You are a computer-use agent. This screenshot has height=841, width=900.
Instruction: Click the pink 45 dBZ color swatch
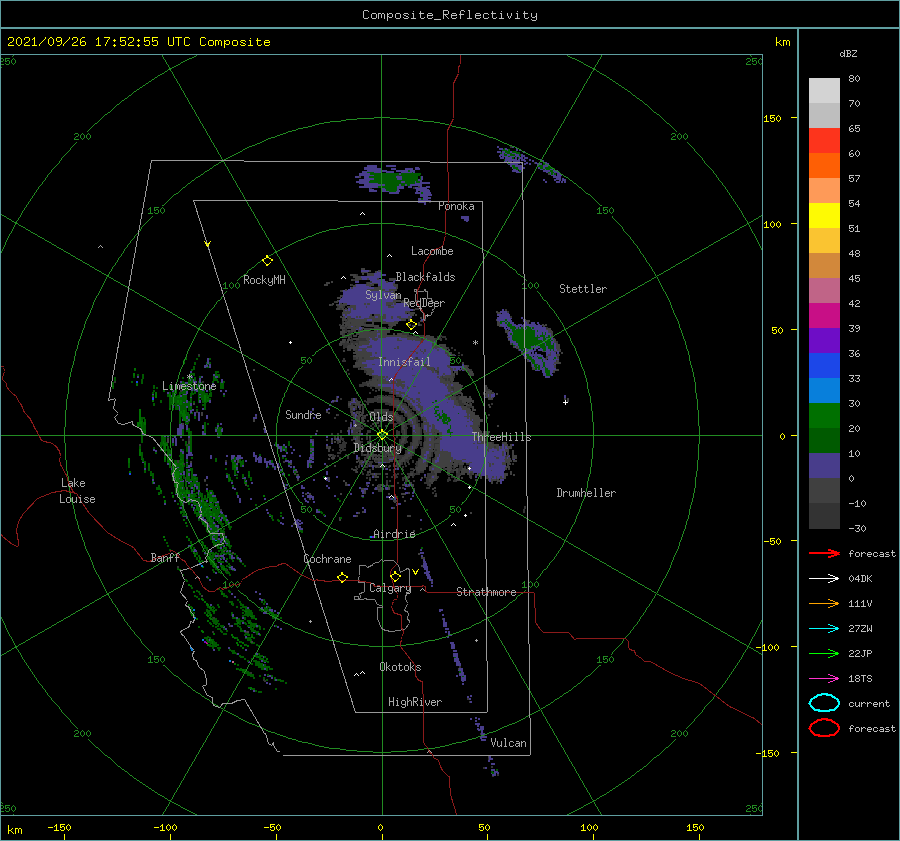(x=824, y=290)
